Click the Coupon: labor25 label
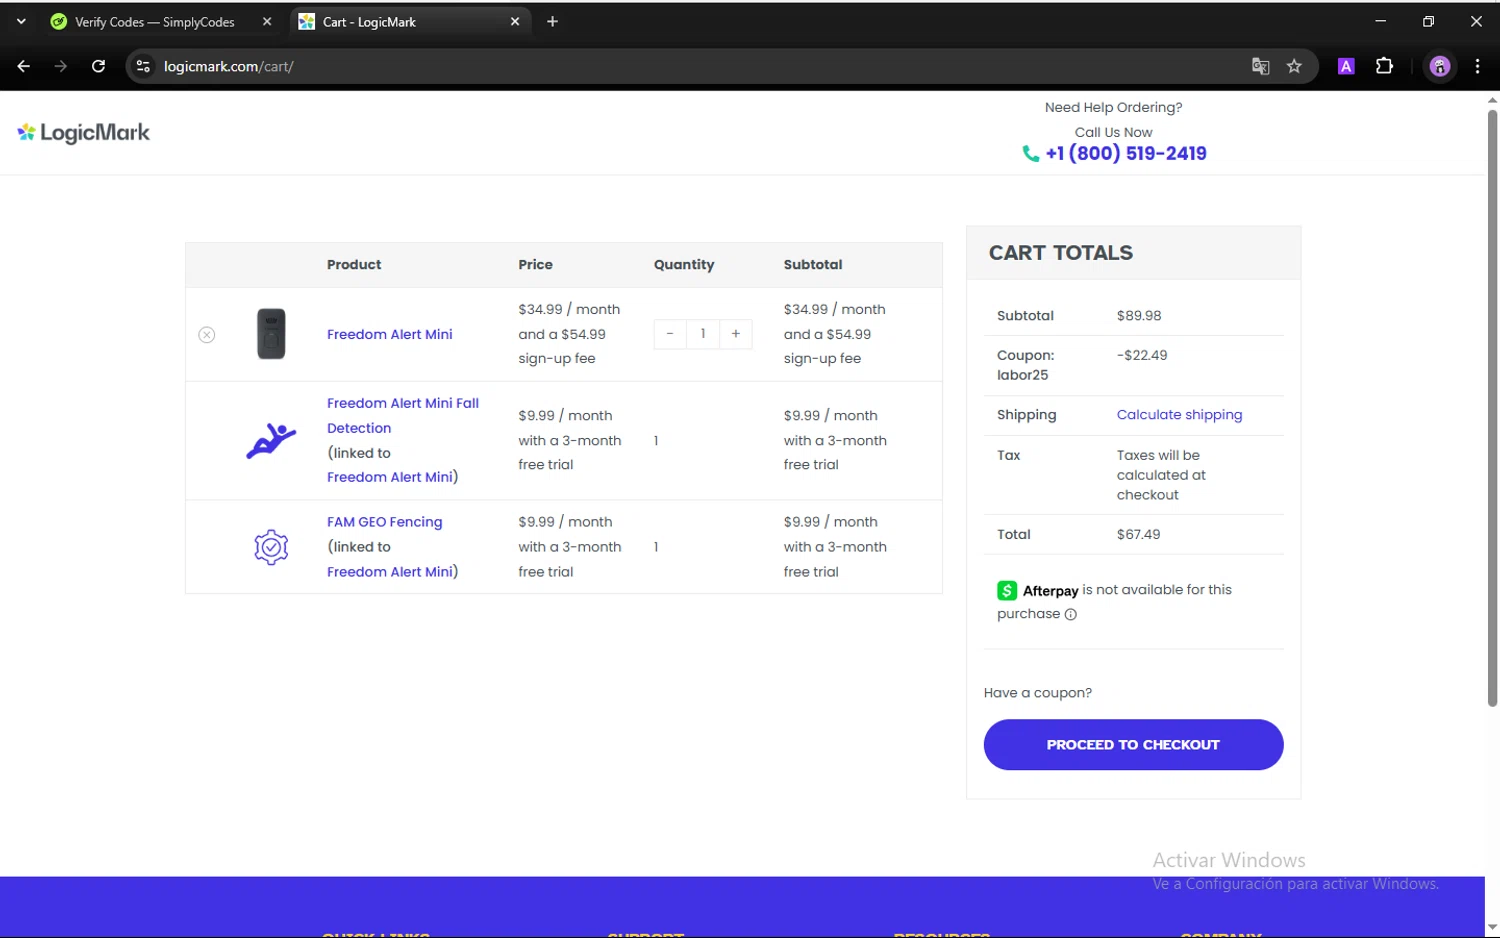The image size is (1500, 938). (x=1026, y=366)
